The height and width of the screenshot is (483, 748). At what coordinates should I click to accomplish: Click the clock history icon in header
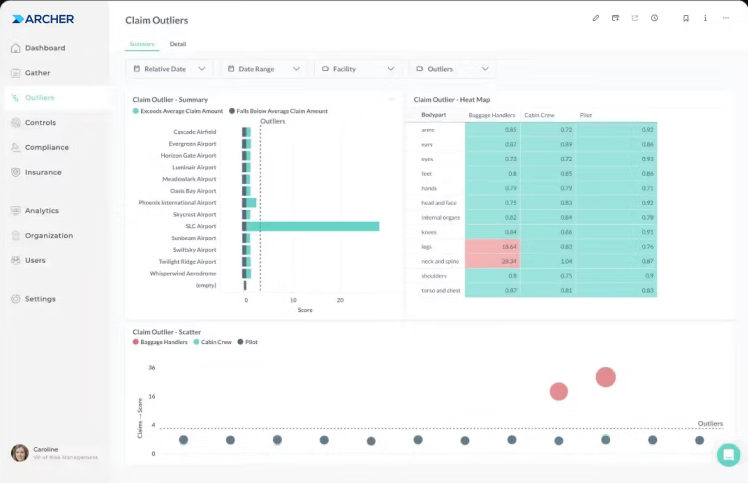(654, 18)
